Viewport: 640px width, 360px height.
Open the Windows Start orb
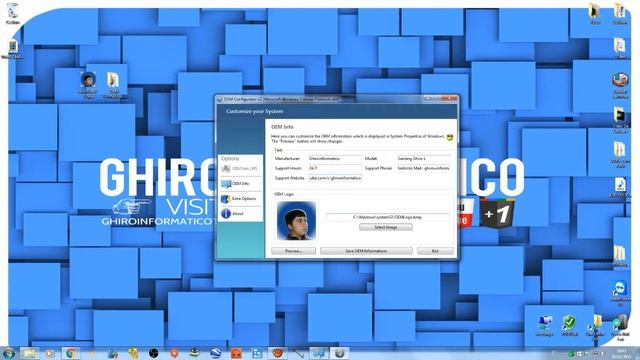(9, 353)
